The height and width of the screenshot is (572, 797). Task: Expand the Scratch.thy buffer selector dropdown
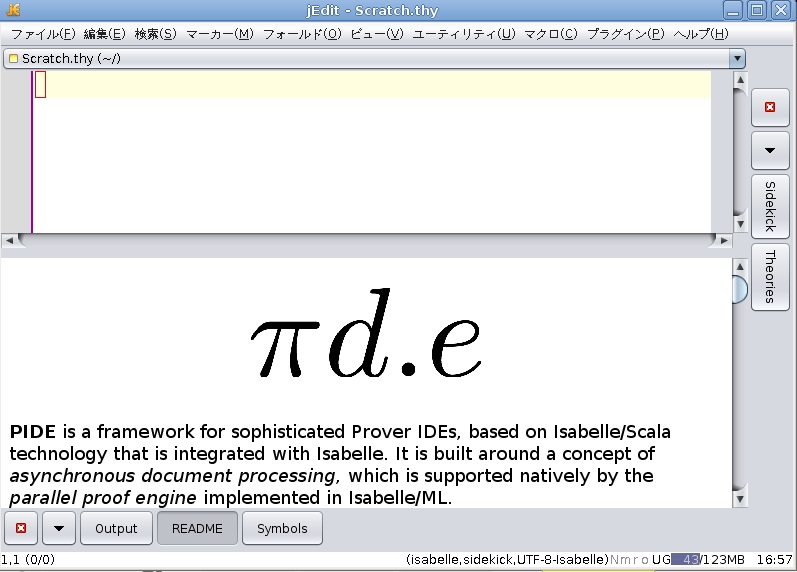pos(737,58)
